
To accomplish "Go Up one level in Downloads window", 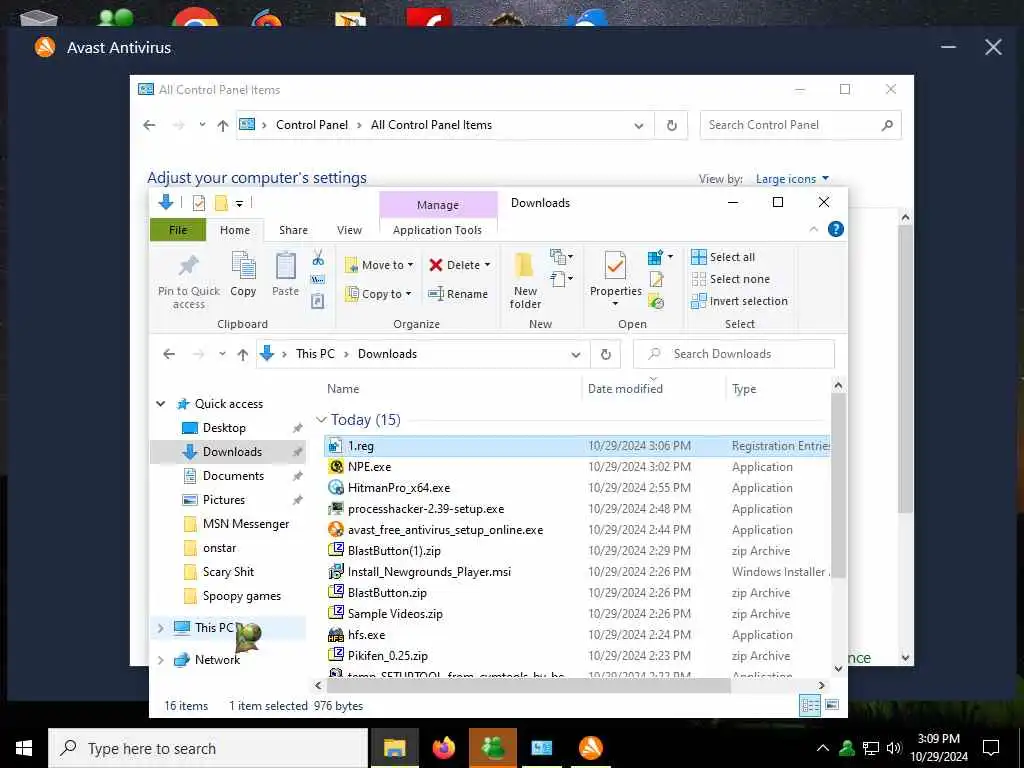I will pos(243,354).
